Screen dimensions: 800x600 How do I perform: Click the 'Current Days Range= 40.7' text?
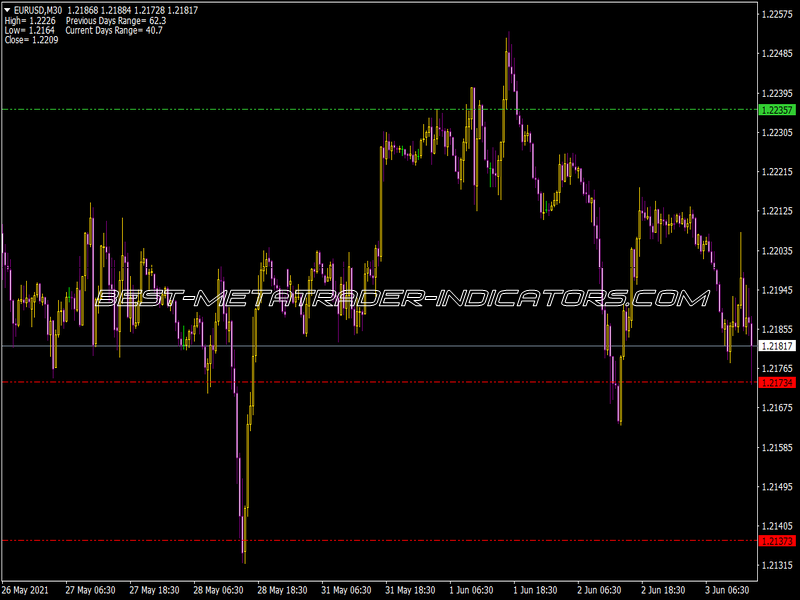(114, 31)
